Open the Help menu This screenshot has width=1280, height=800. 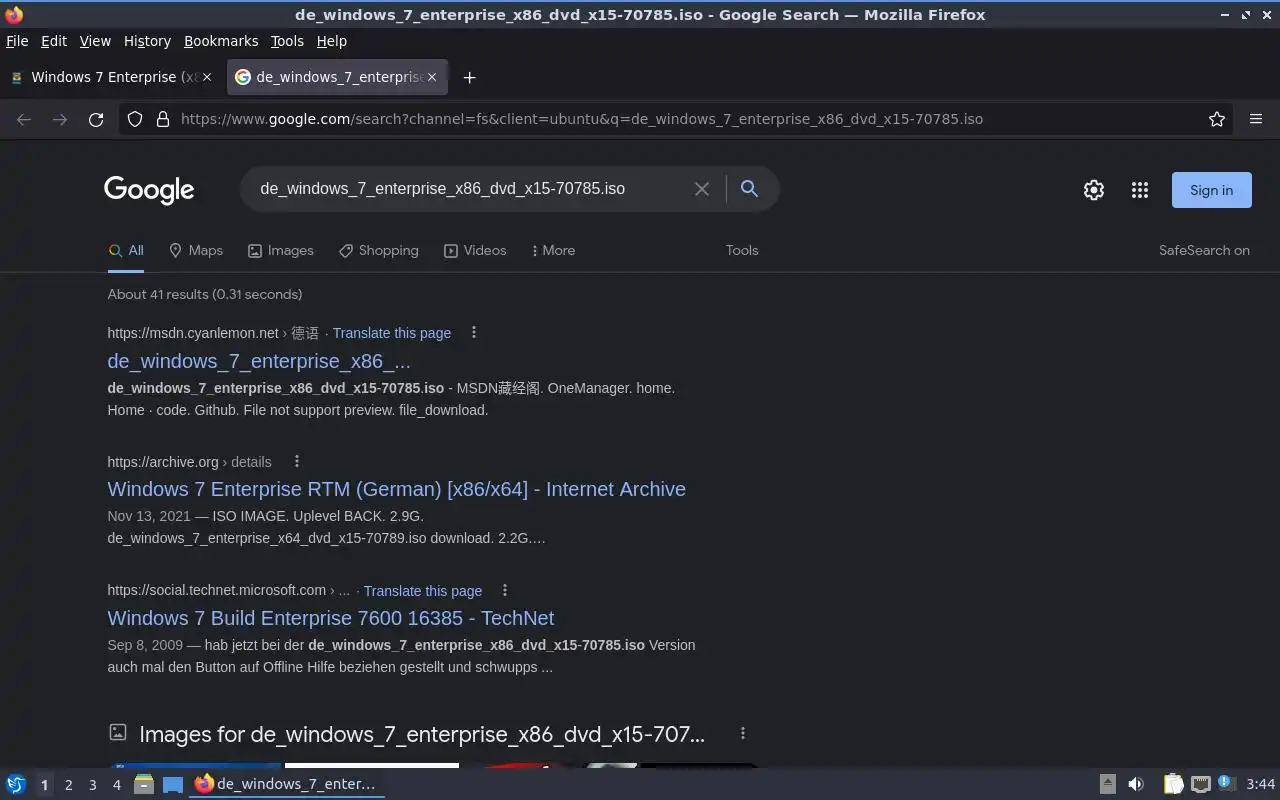click(x=332, y=41)
